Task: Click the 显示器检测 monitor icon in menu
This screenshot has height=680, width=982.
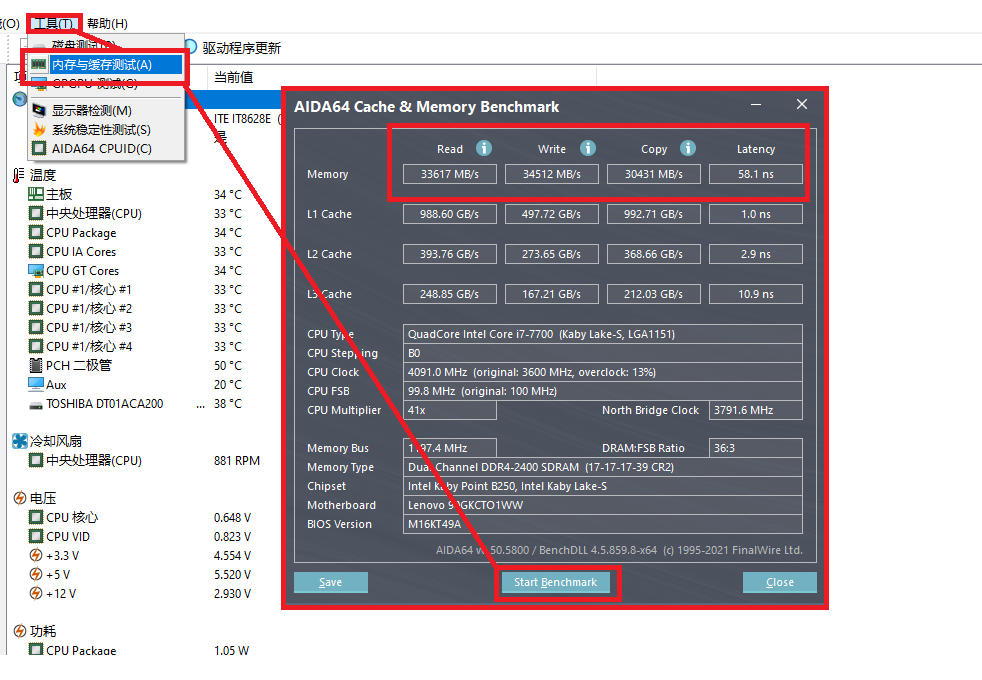Action: point(39,111)
